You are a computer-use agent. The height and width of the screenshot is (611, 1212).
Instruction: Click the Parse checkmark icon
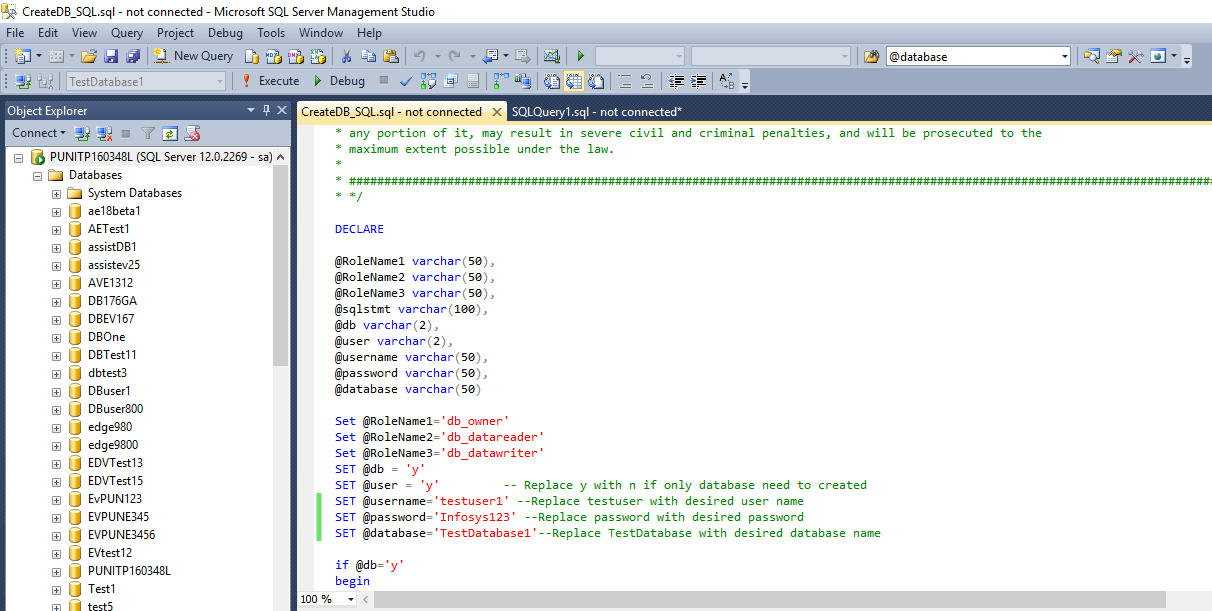(x=406, y=81)
